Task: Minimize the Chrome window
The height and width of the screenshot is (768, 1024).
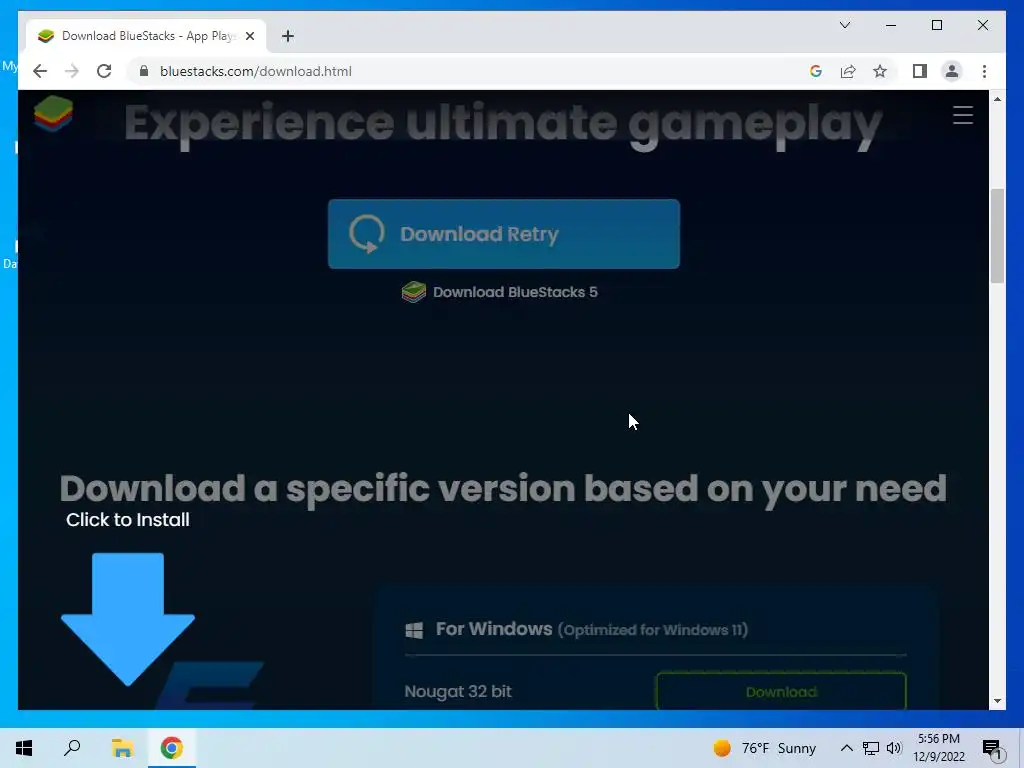Action: pyautogui.click(x=891, y=25)
